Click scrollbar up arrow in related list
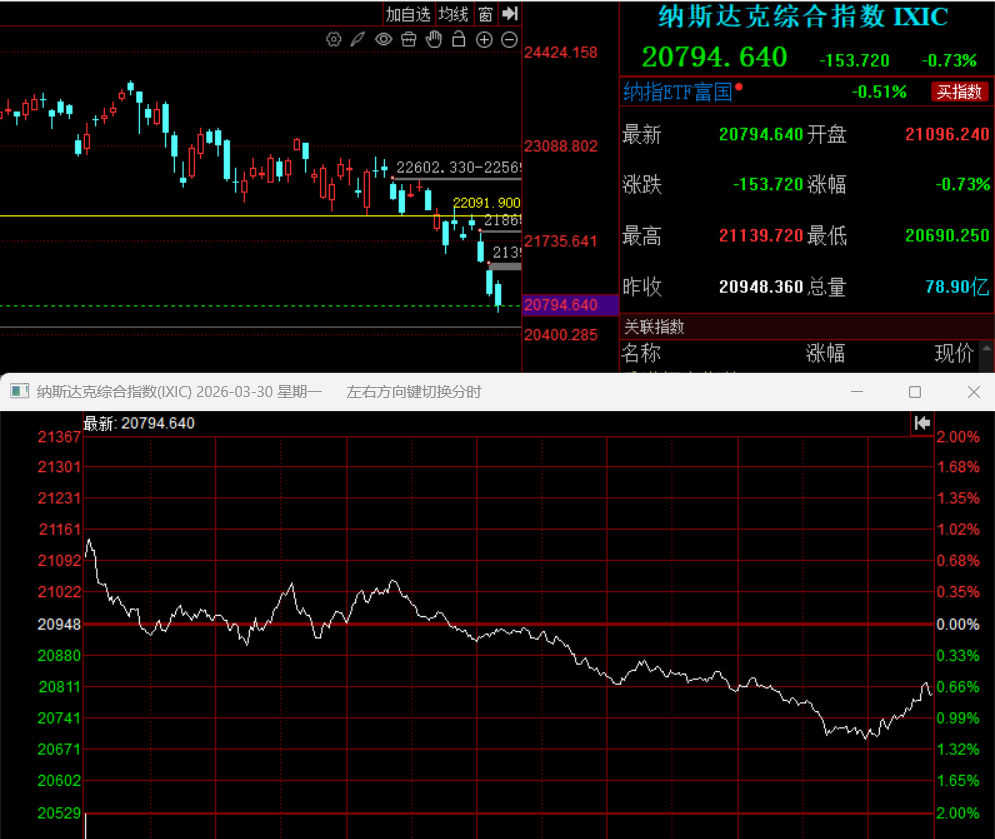995x839 pixels. (987, 348)
